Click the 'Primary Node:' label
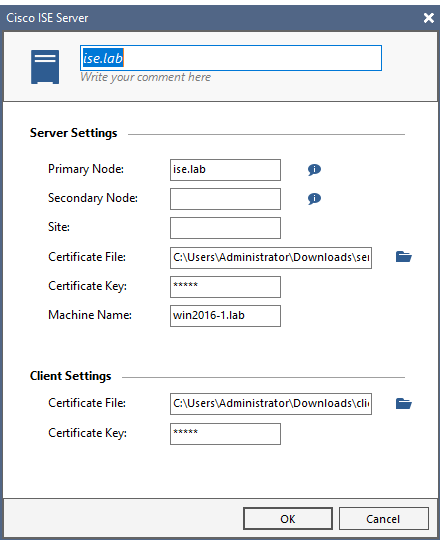This screenshot has width=440, height=540. coord(86,169)
